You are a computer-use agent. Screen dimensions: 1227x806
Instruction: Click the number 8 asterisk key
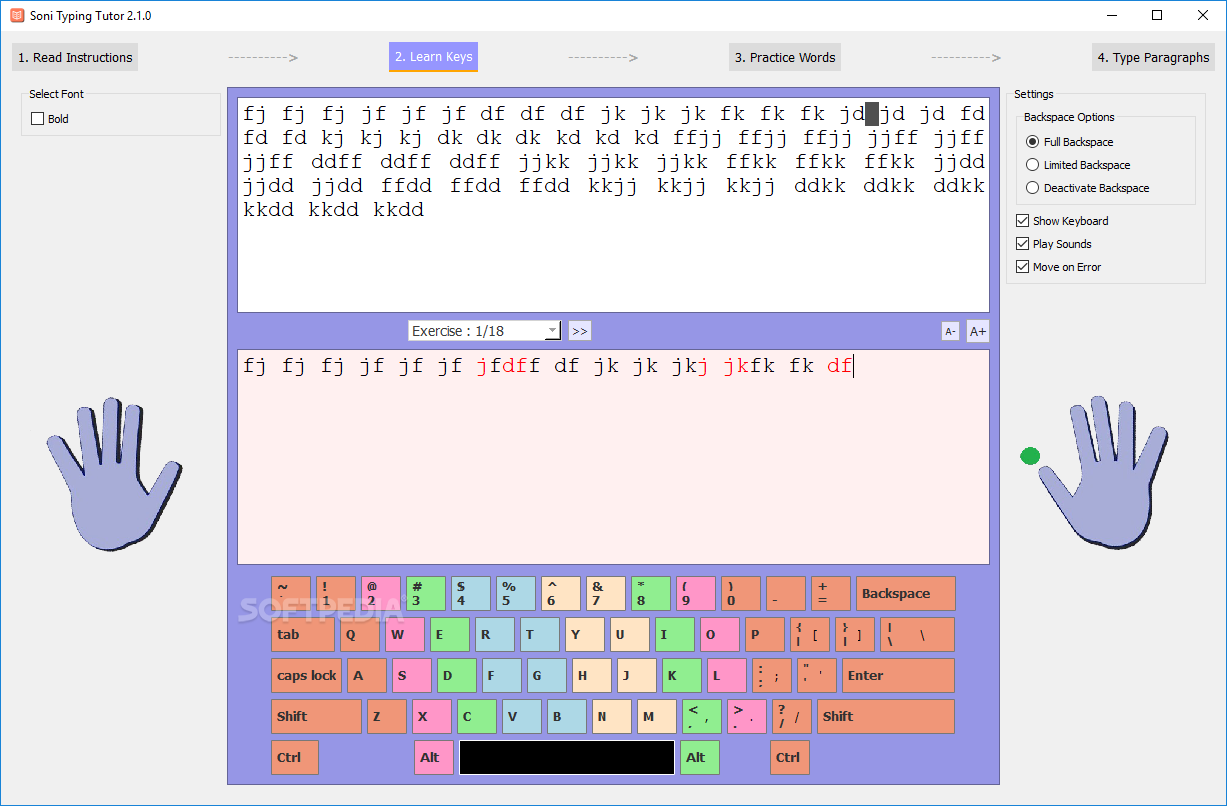651,593
